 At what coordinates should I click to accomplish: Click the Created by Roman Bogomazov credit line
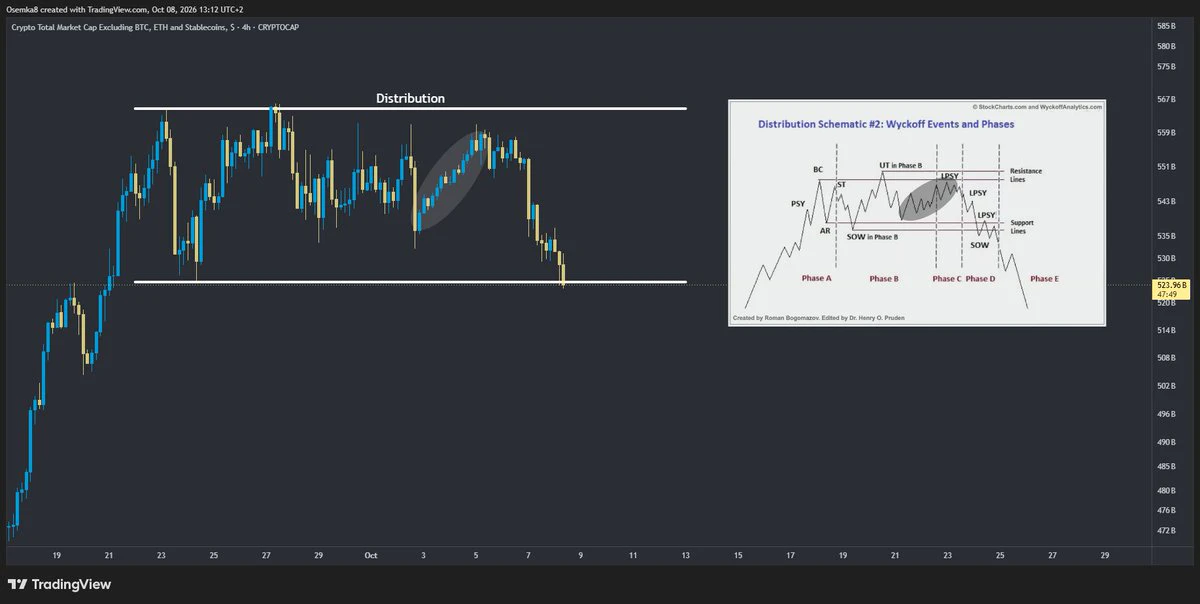pos(820,318)
